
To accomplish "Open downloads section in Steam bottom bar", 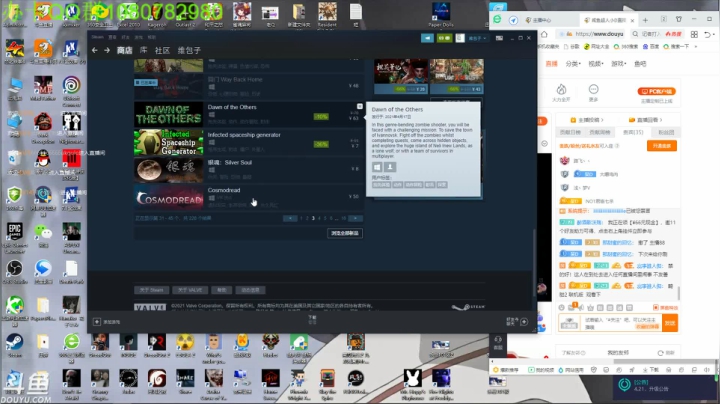I will [x=312, y=320].
